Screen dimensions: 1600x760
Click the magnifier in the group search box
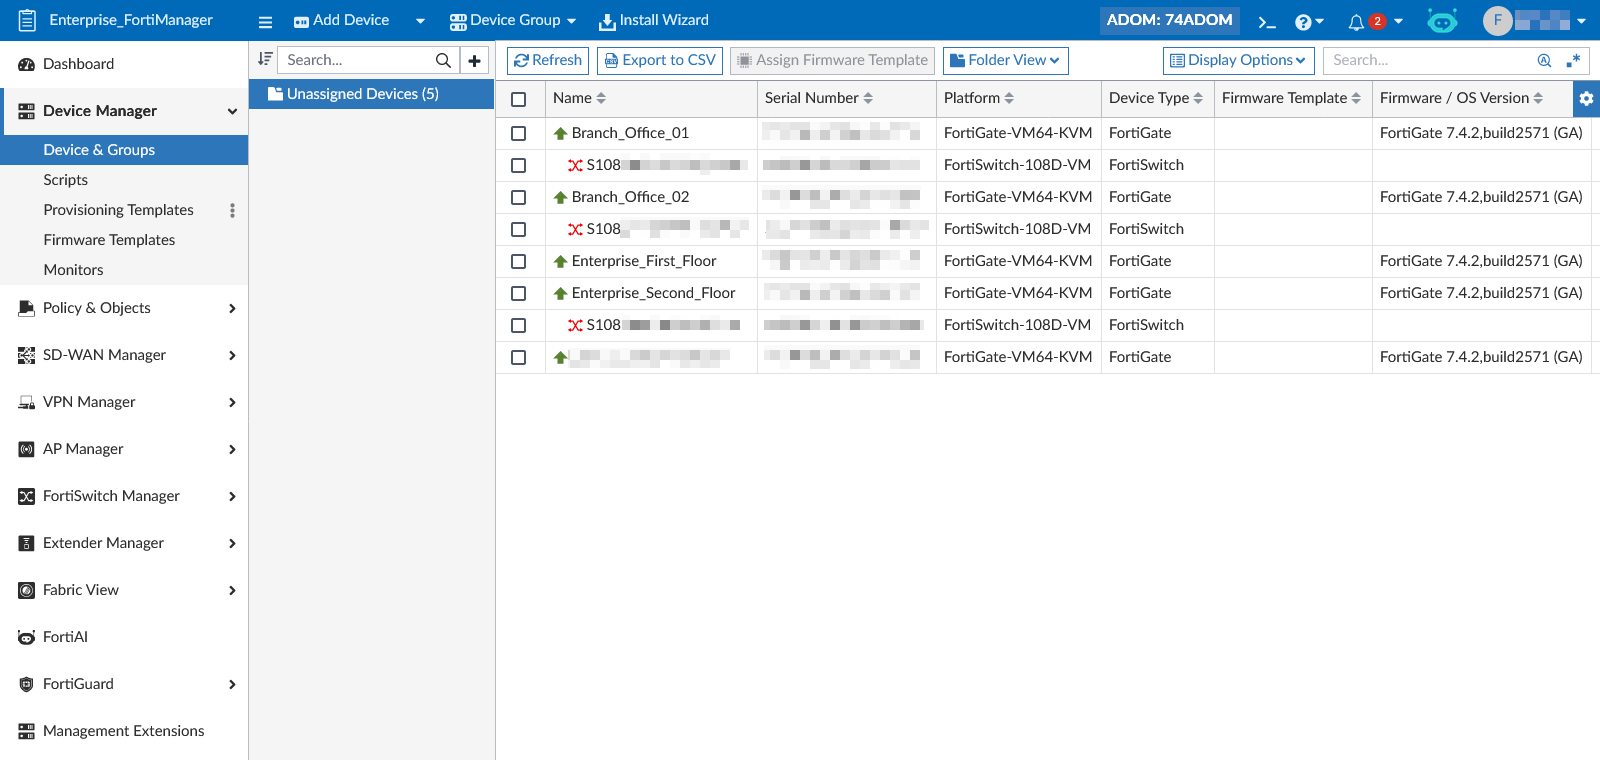point(443,60)
